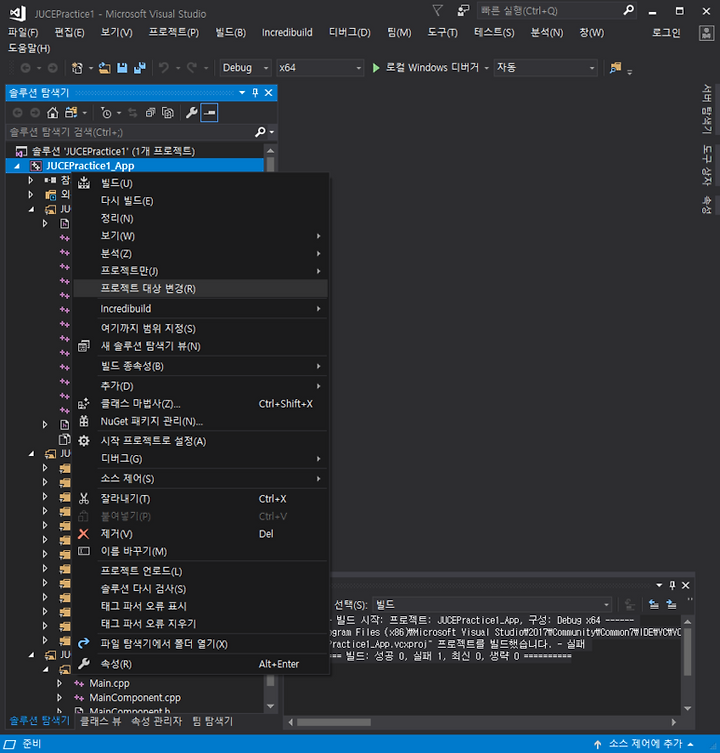Open Solution Explorer properties wrench icon
Viewport: 720px width, 753px height.
click(191, 113)
